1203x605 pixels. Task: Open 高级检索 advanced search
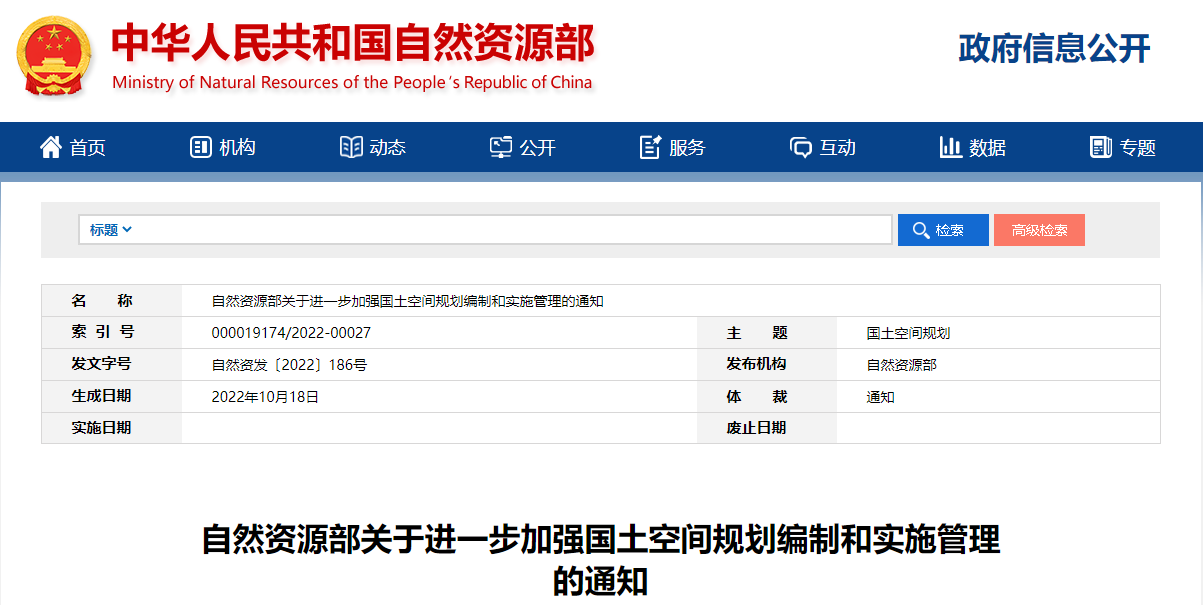tap(1039, 230)
